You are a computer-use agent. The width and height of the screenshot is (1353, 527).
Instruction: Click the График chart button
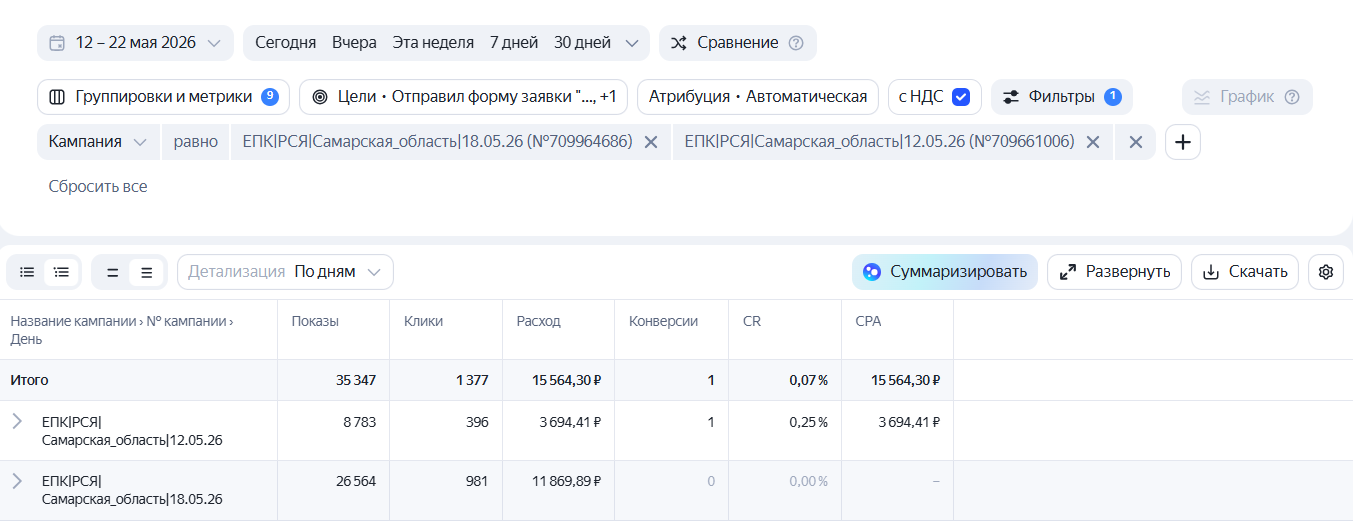(1247, 97)
